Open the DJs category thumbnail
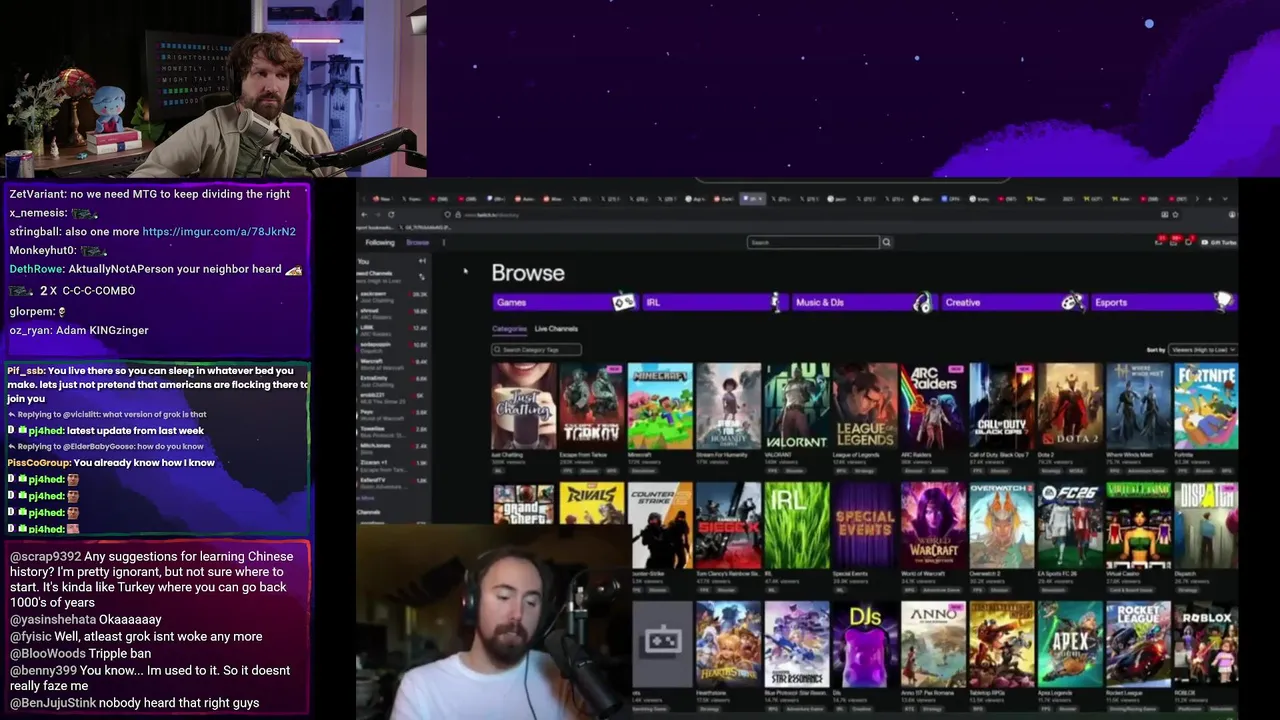 [864, 644]
